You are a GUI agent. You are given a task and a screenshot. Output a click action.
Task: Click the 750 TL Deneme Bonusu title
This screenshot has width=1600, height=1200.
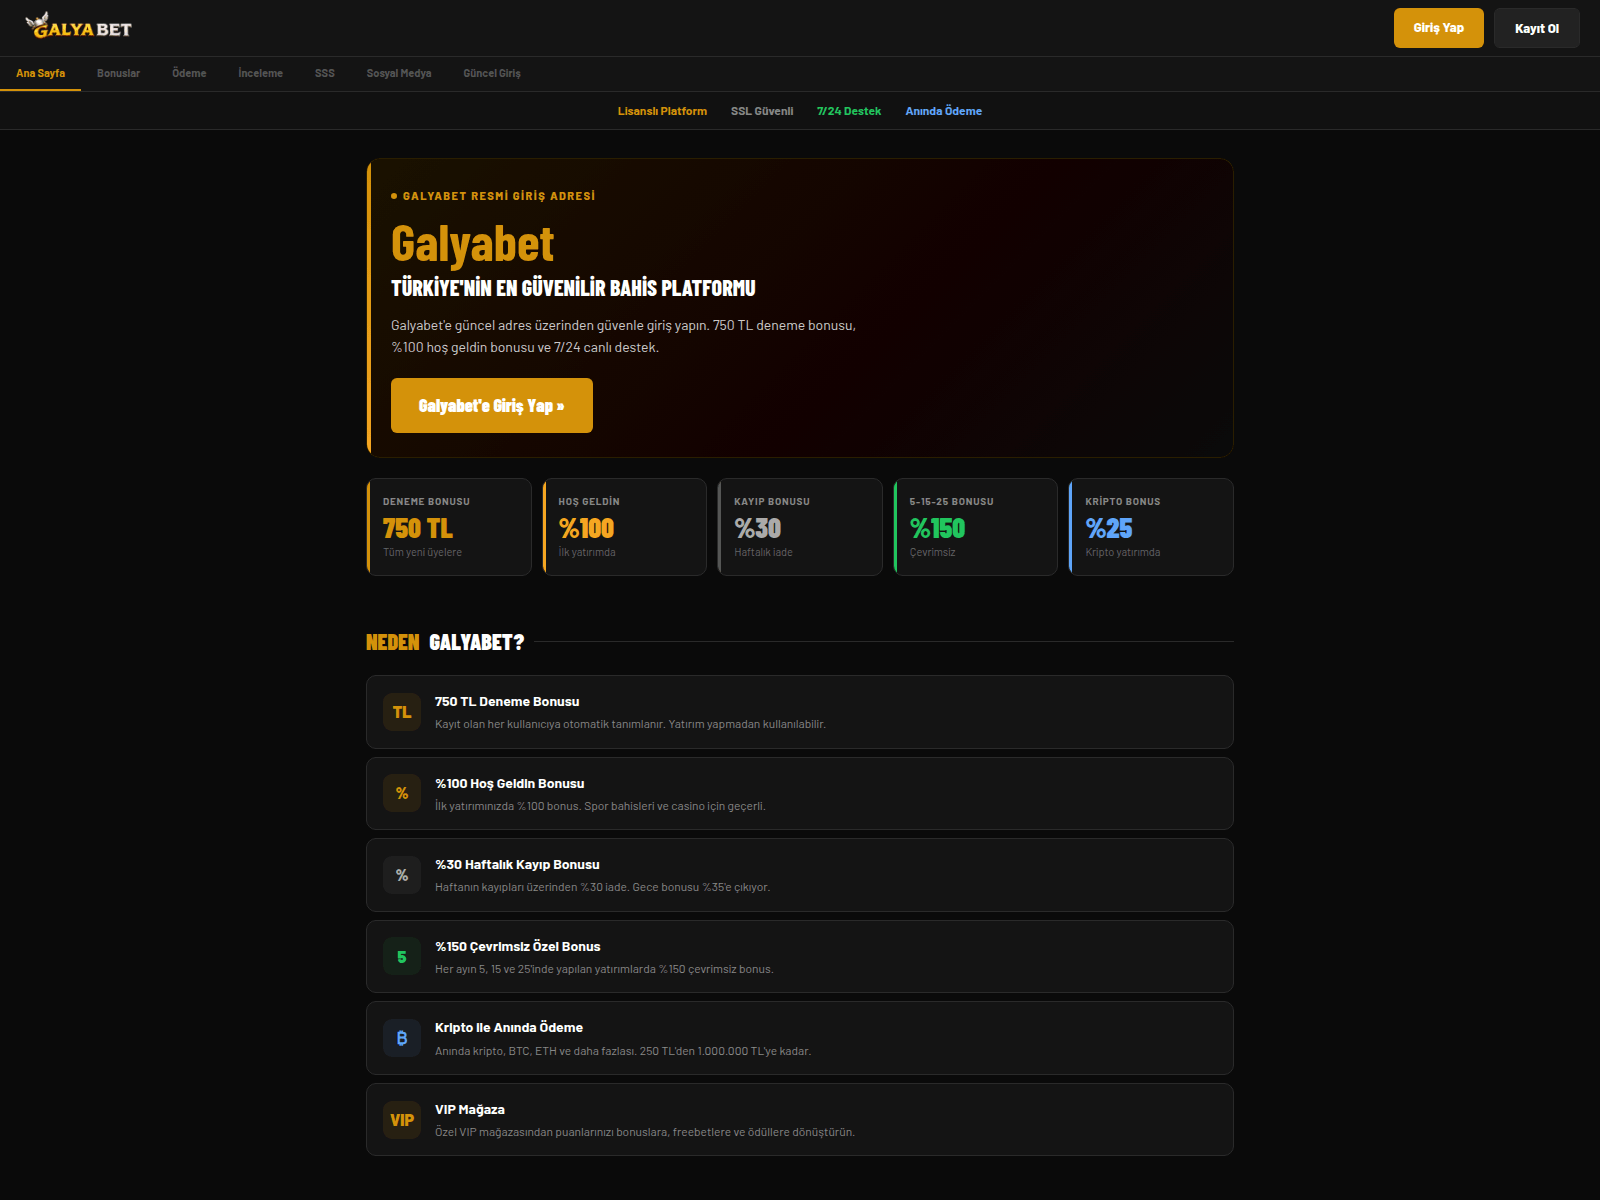point(507,702)
